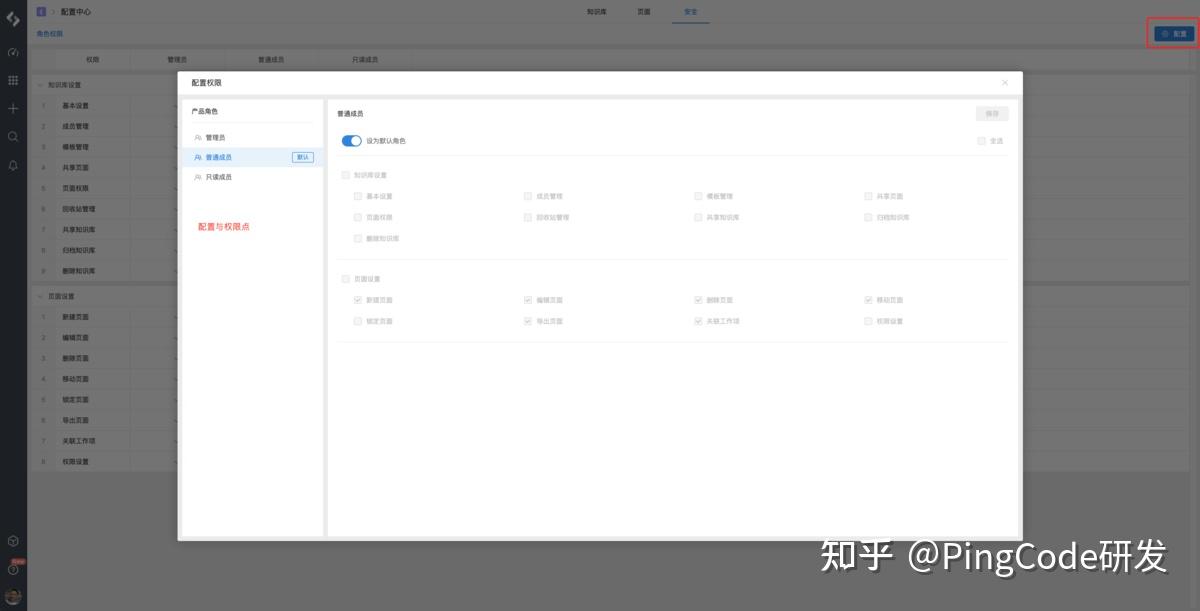Open the apps grid icon in left sidebar
The width and height of the screenshot is (1200, 611).
(x=13, y=78)
